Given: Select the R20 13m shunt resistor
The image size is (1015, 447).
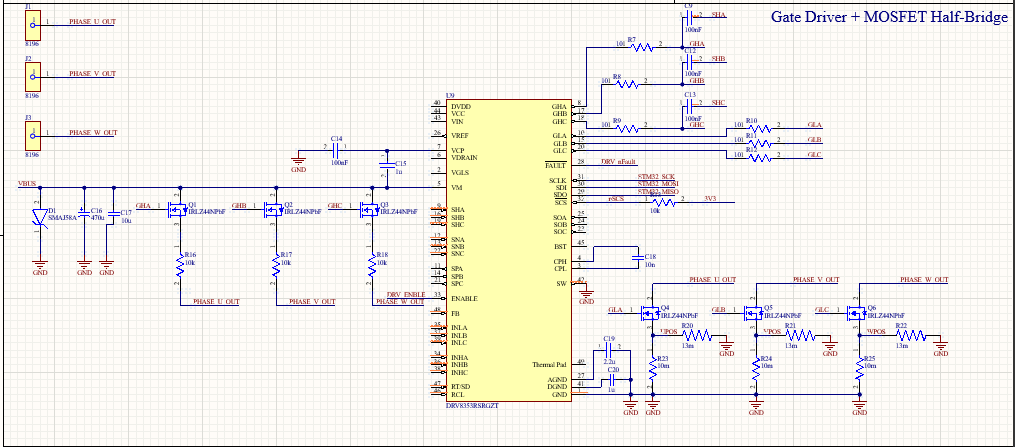Looking at the screenshot, I should [696, 335].
